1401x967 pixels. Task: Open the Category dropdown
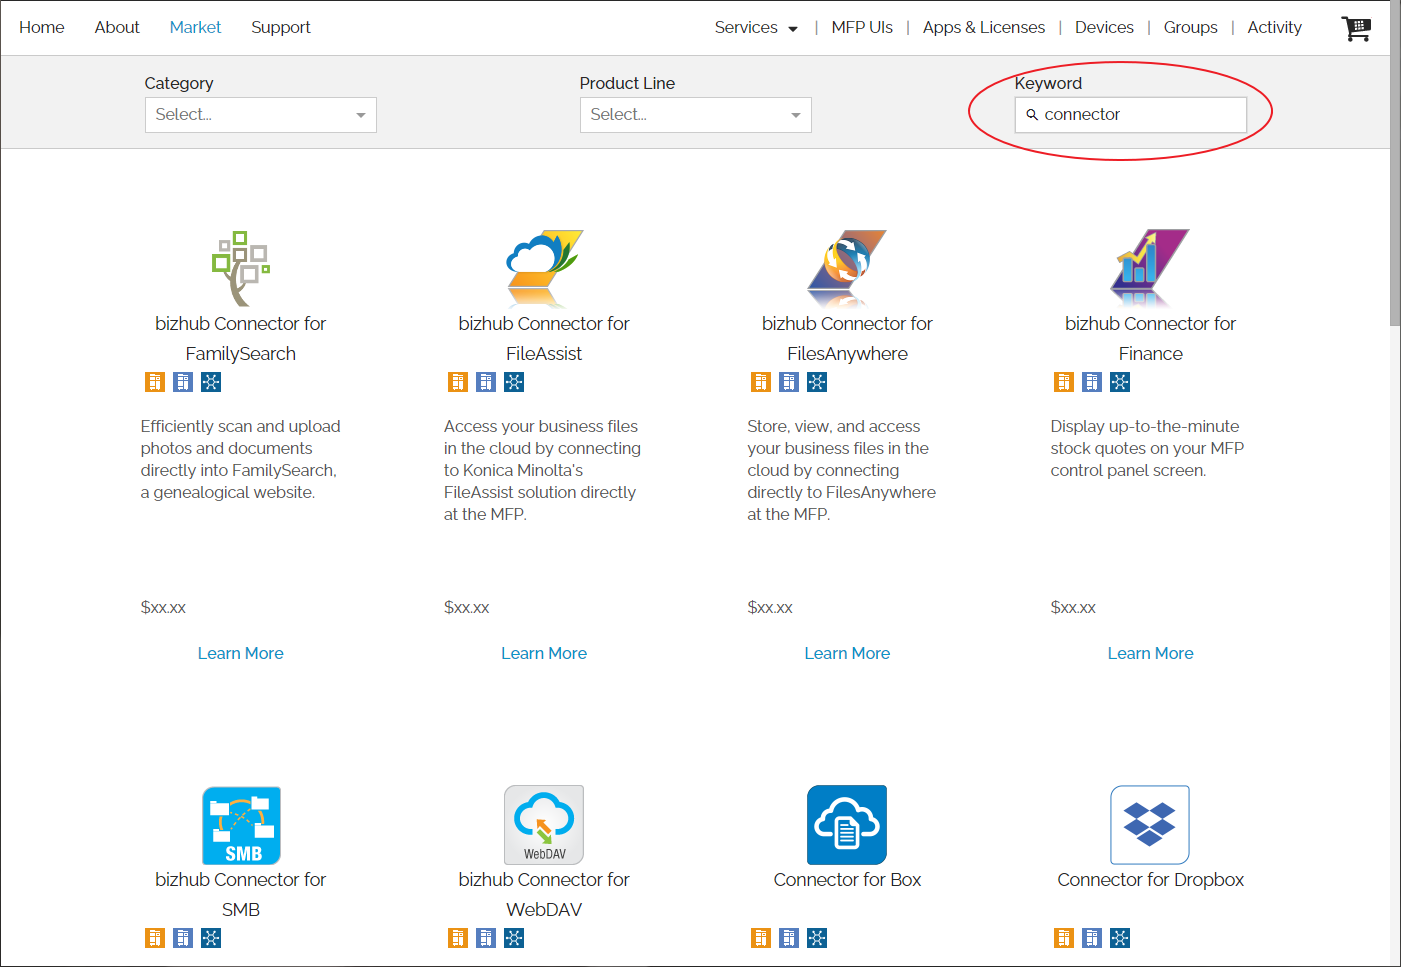[261, 115]
